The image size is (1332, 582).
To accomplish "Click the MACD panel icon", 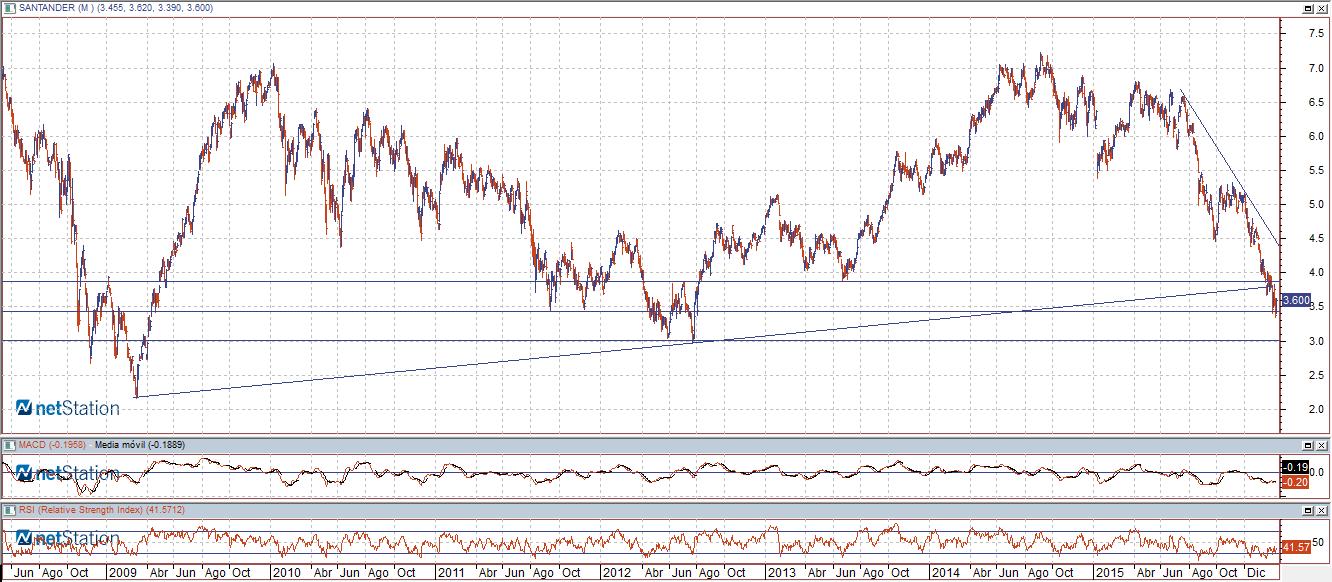I will (9, 444).
